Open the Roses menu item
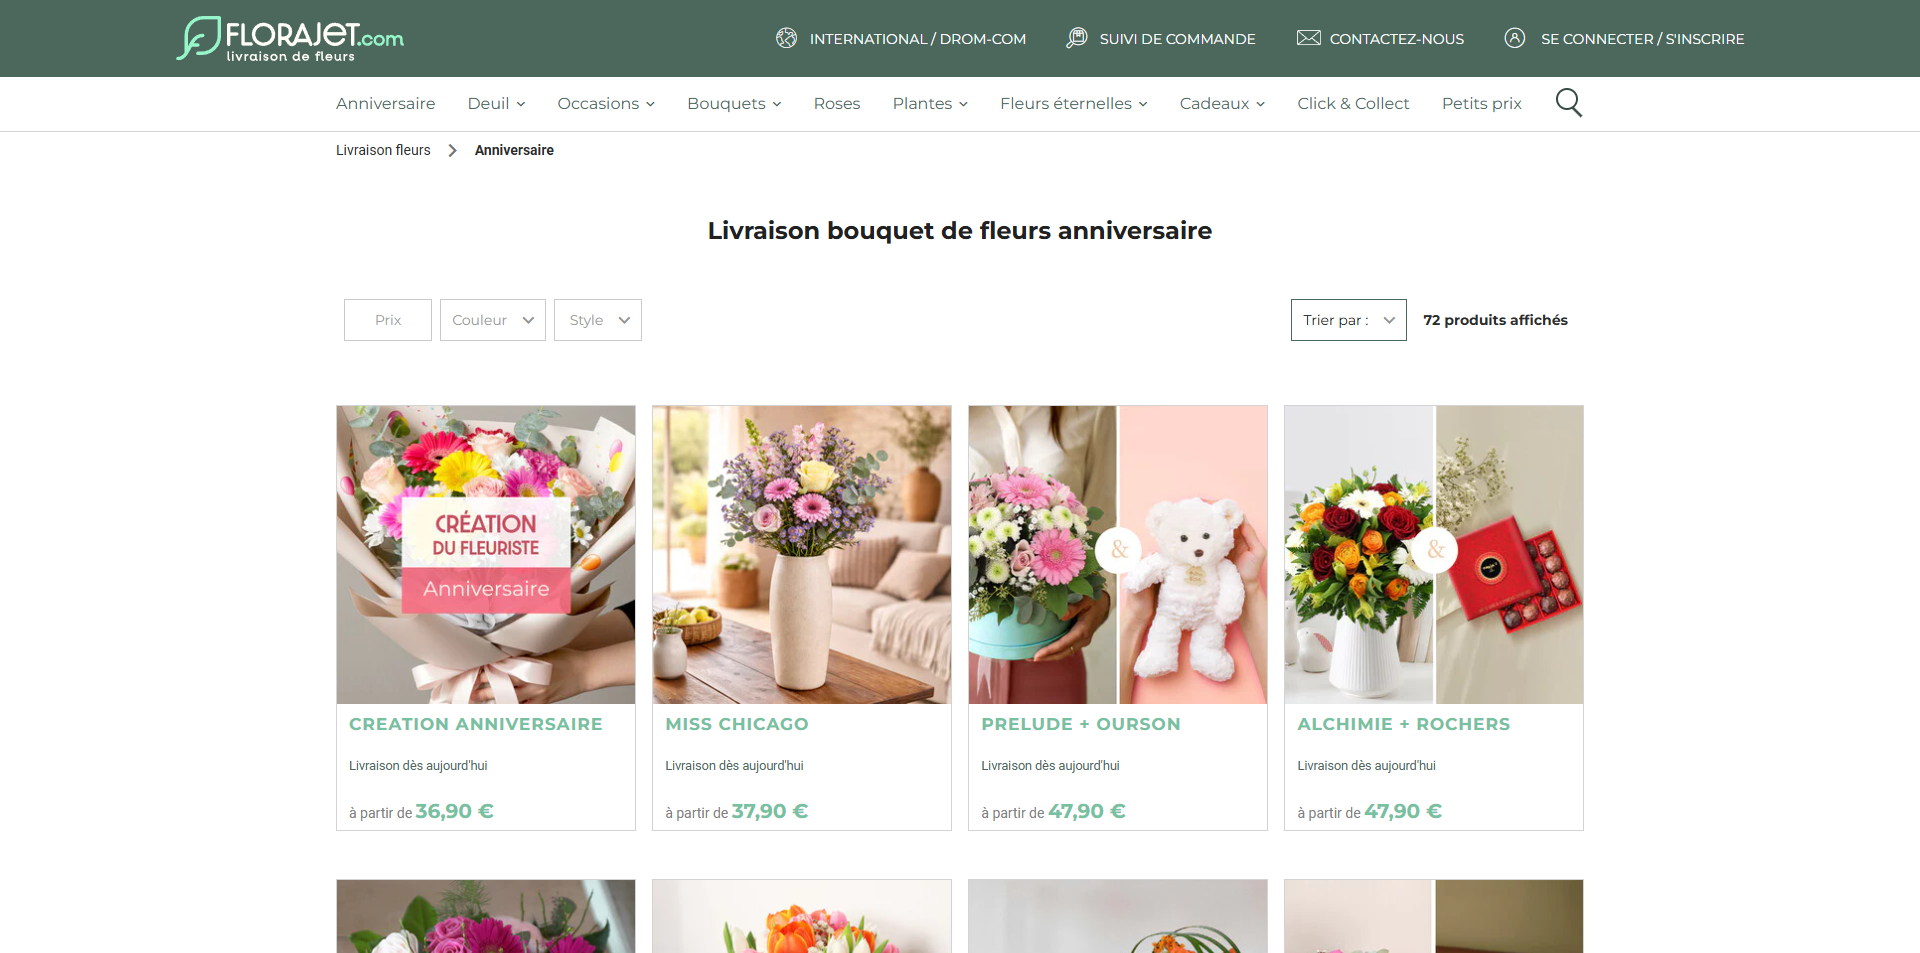Viewport: 1920px width, 953px height. tap(837, 103)
